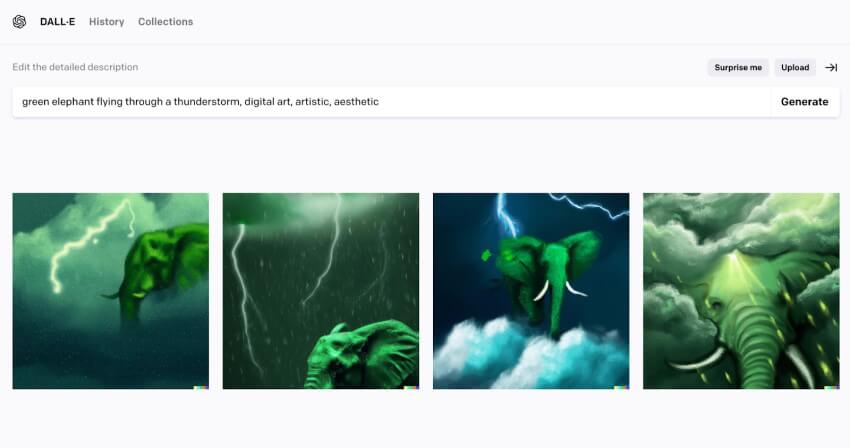Click the Generate button
The height and width of the screenshot is (448, 850).
804,101
